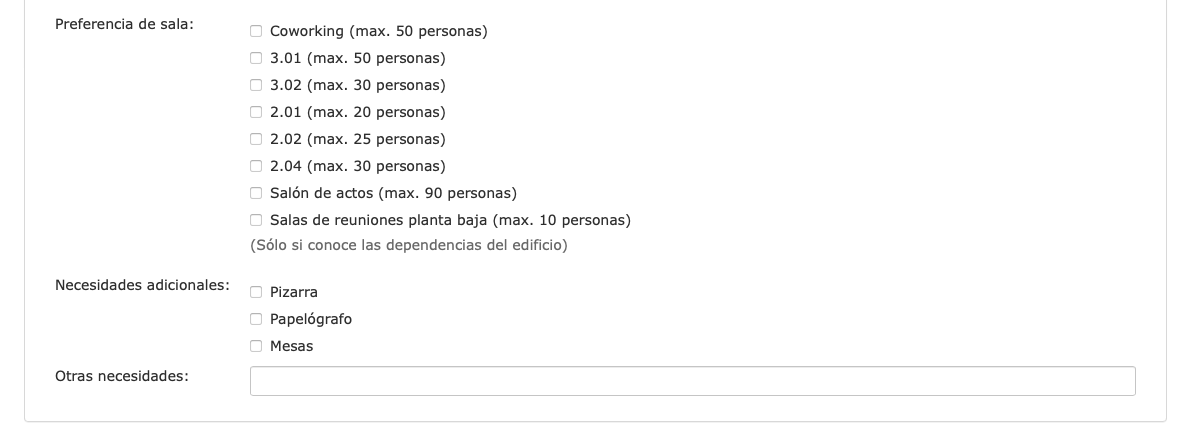This screenshot has height=432, width=1192.
Task: Tick the Papelógrafo checkbox
Action: click(x=256, y=319)
